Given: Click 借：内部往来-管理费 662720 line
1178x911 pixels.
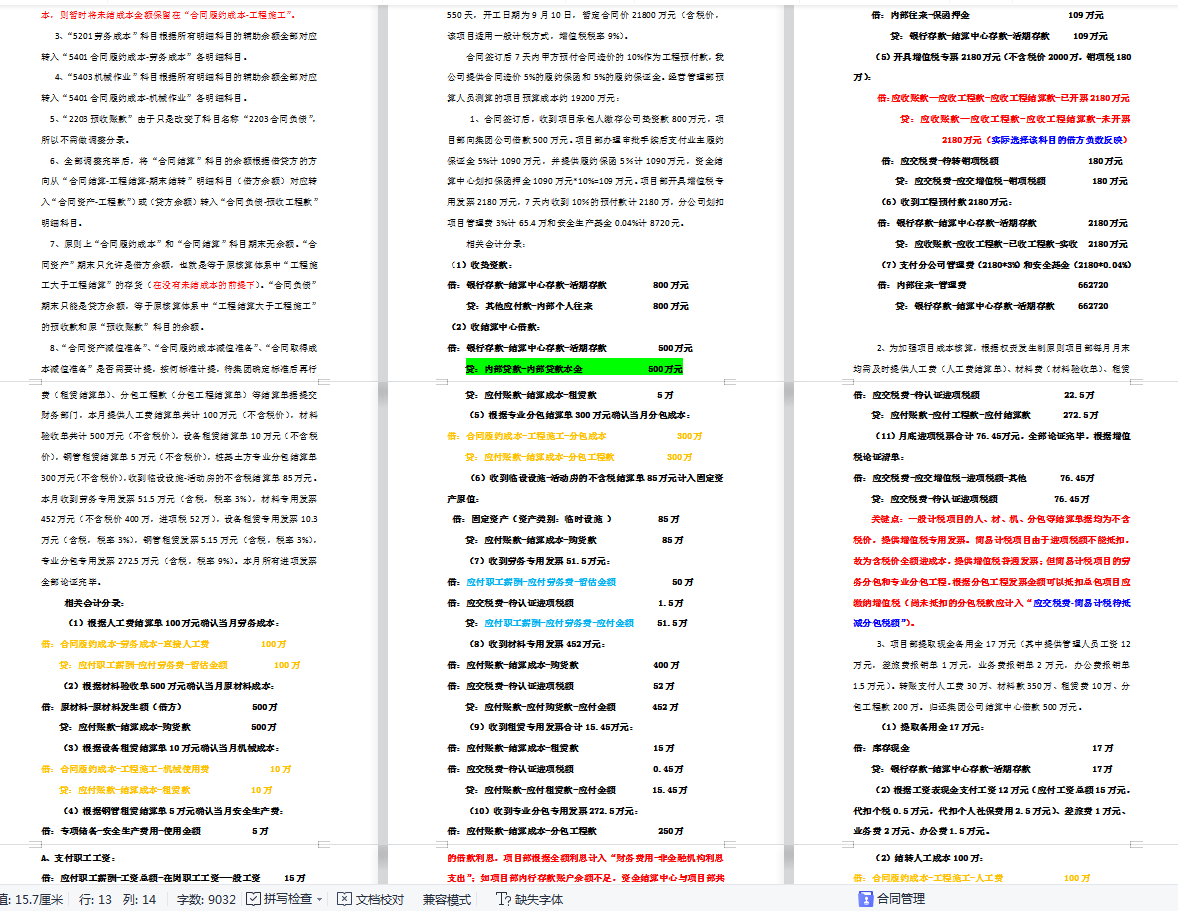Looking at the screenshot, I should [x=992, y=285].
